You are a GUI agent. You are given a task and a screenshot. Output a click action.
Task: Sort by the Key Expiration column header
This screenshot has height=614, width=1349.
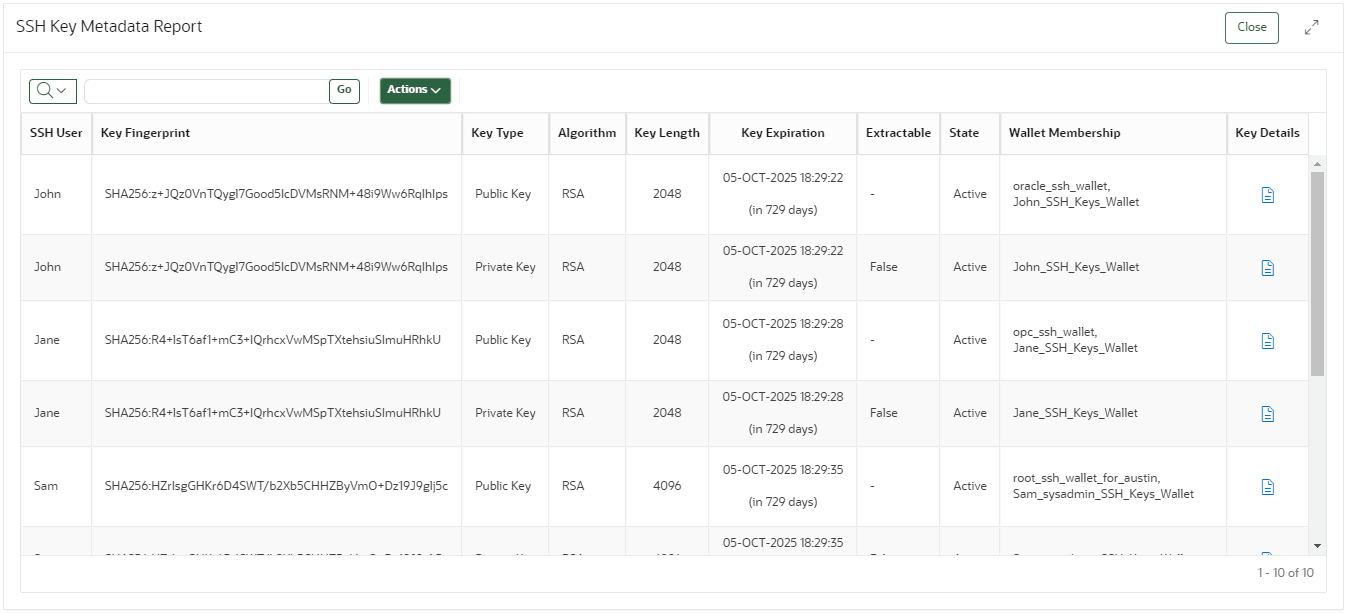tap(782, 133)
